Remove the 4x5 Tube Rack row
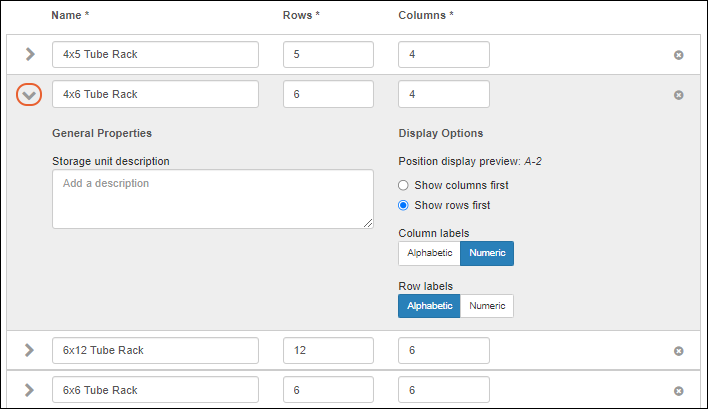708x409 pixels. (678, 55)
